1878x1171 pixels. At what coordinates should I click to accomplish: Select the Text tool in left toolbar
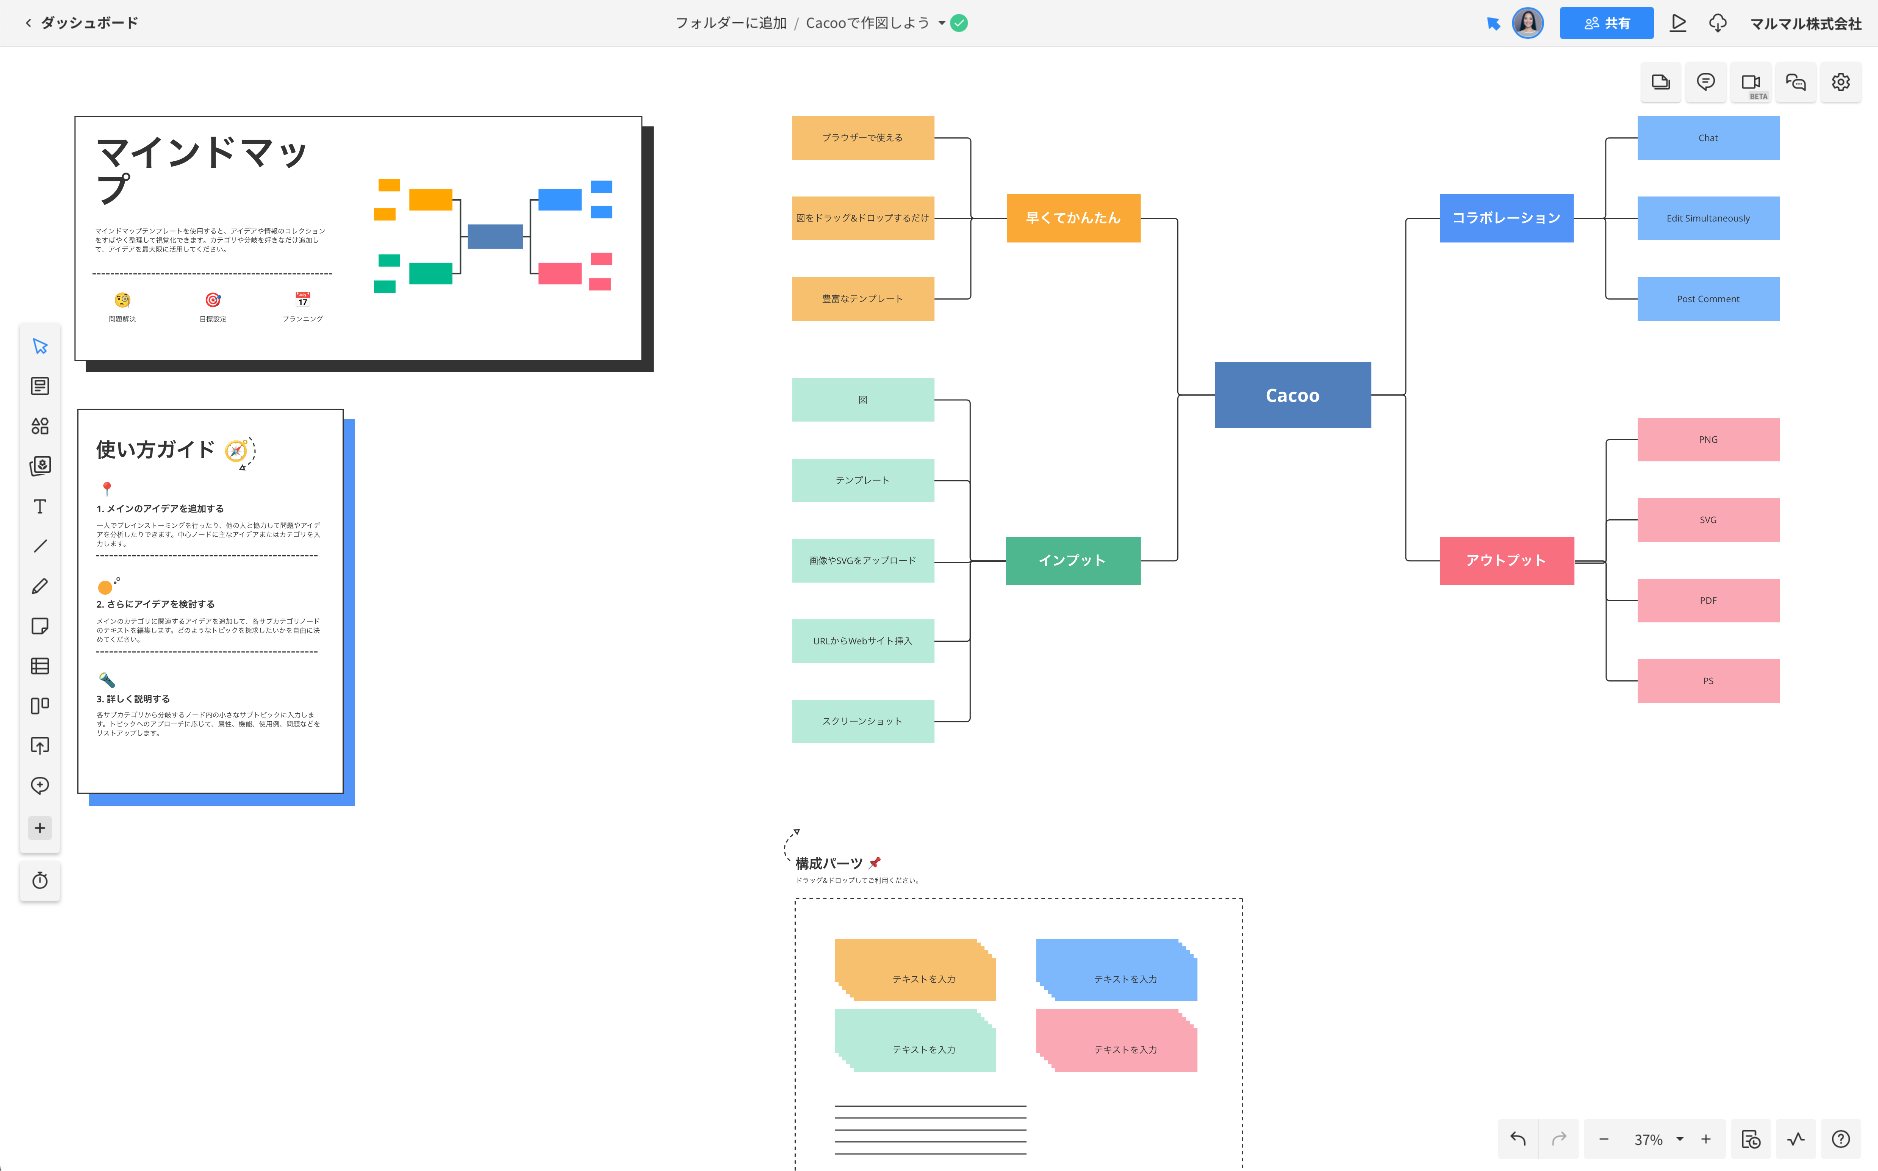(x=40, y=506)
